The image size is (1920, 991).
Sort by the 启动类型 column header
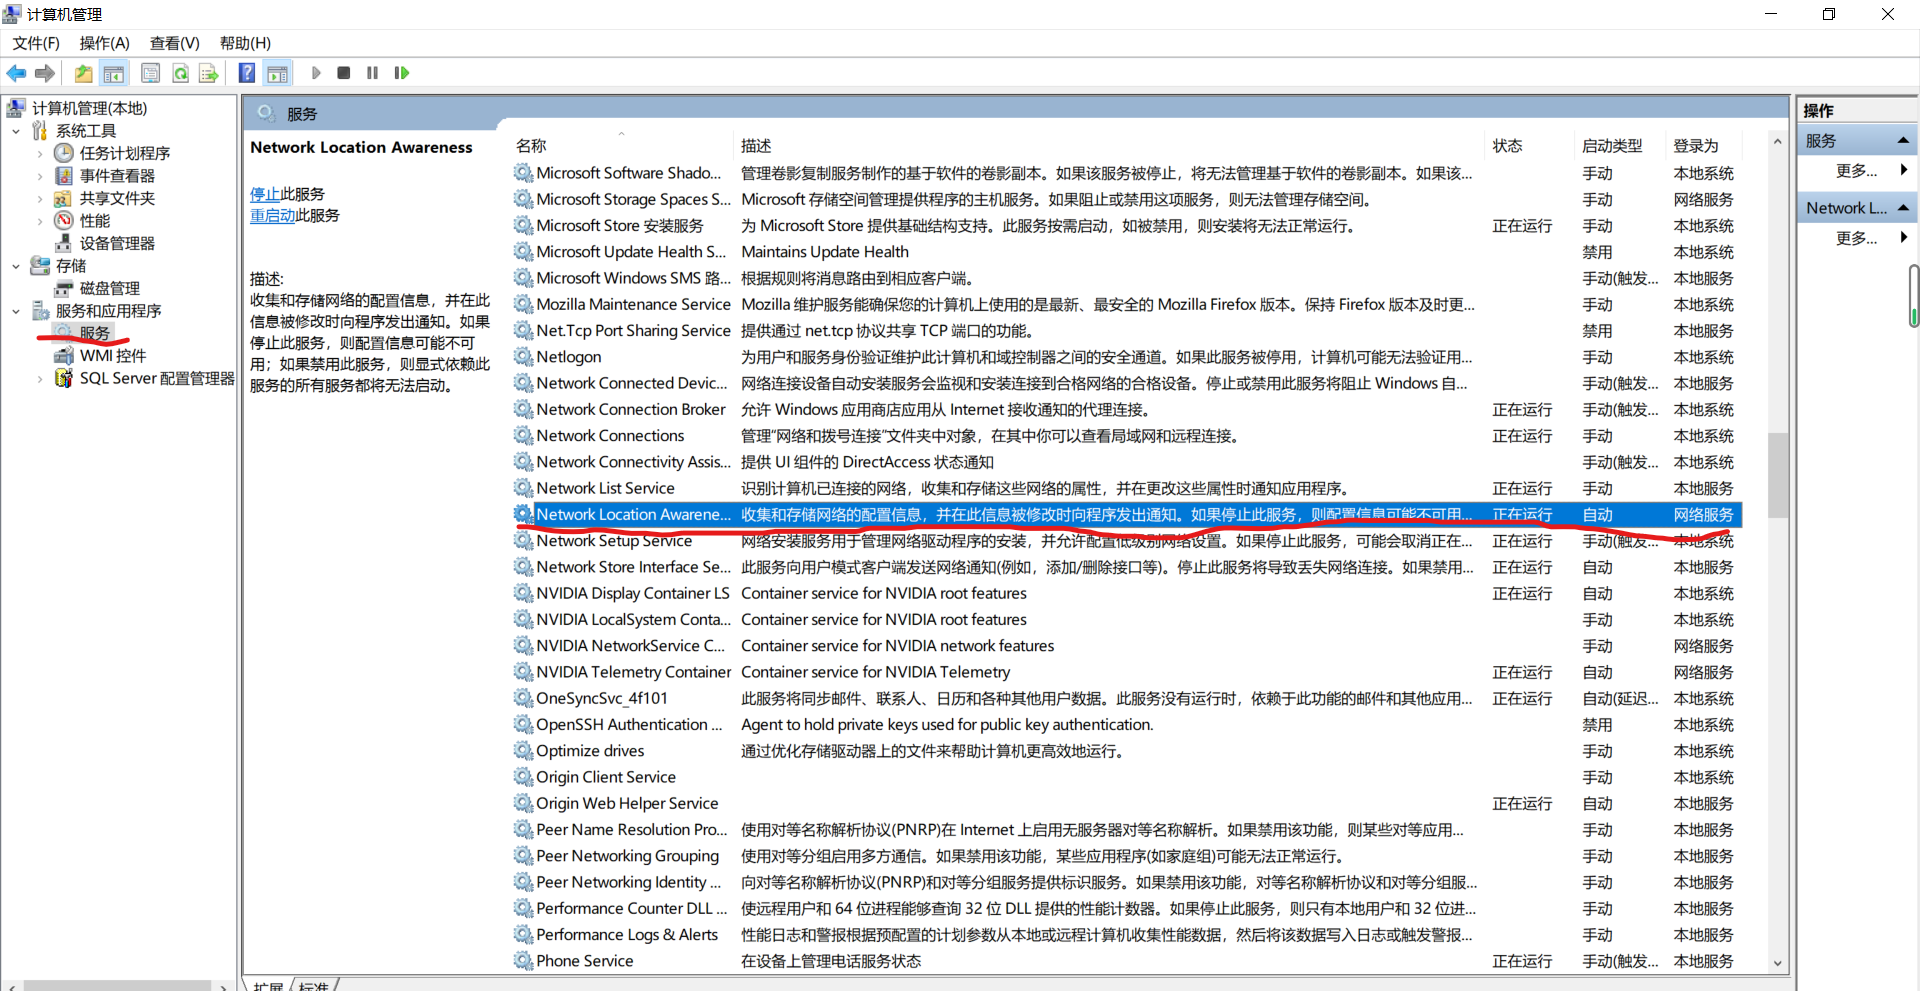1612,146
